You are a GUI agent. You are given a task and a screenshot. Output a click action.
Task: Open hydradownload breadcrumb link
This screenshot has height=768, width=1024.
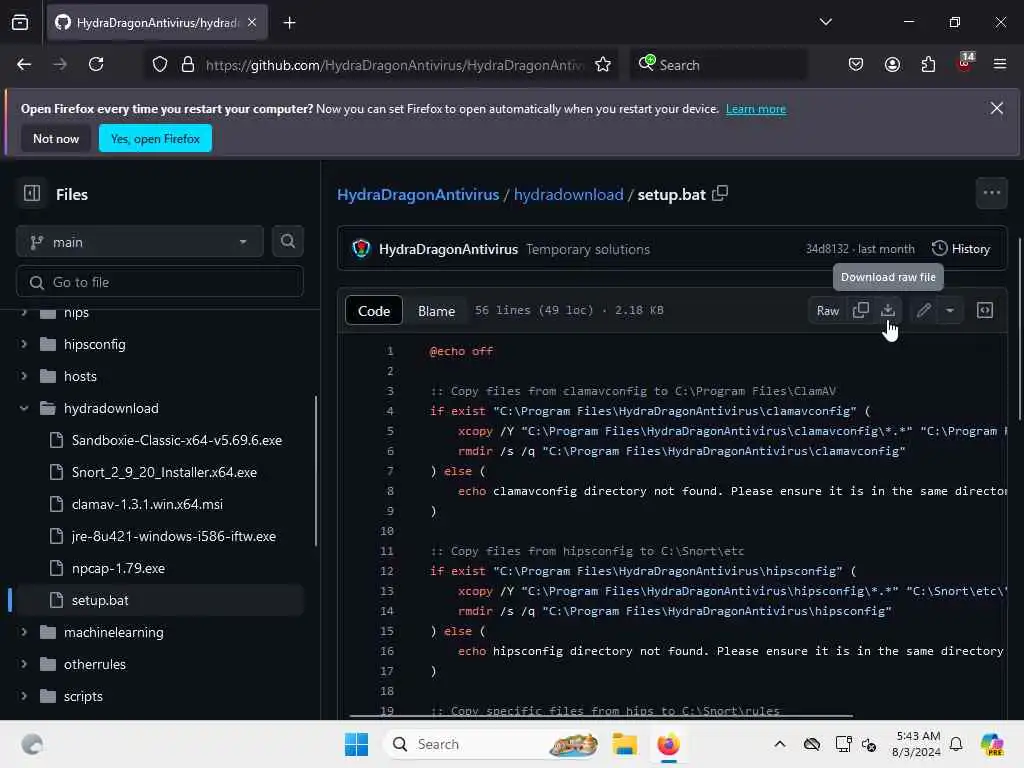568,195
